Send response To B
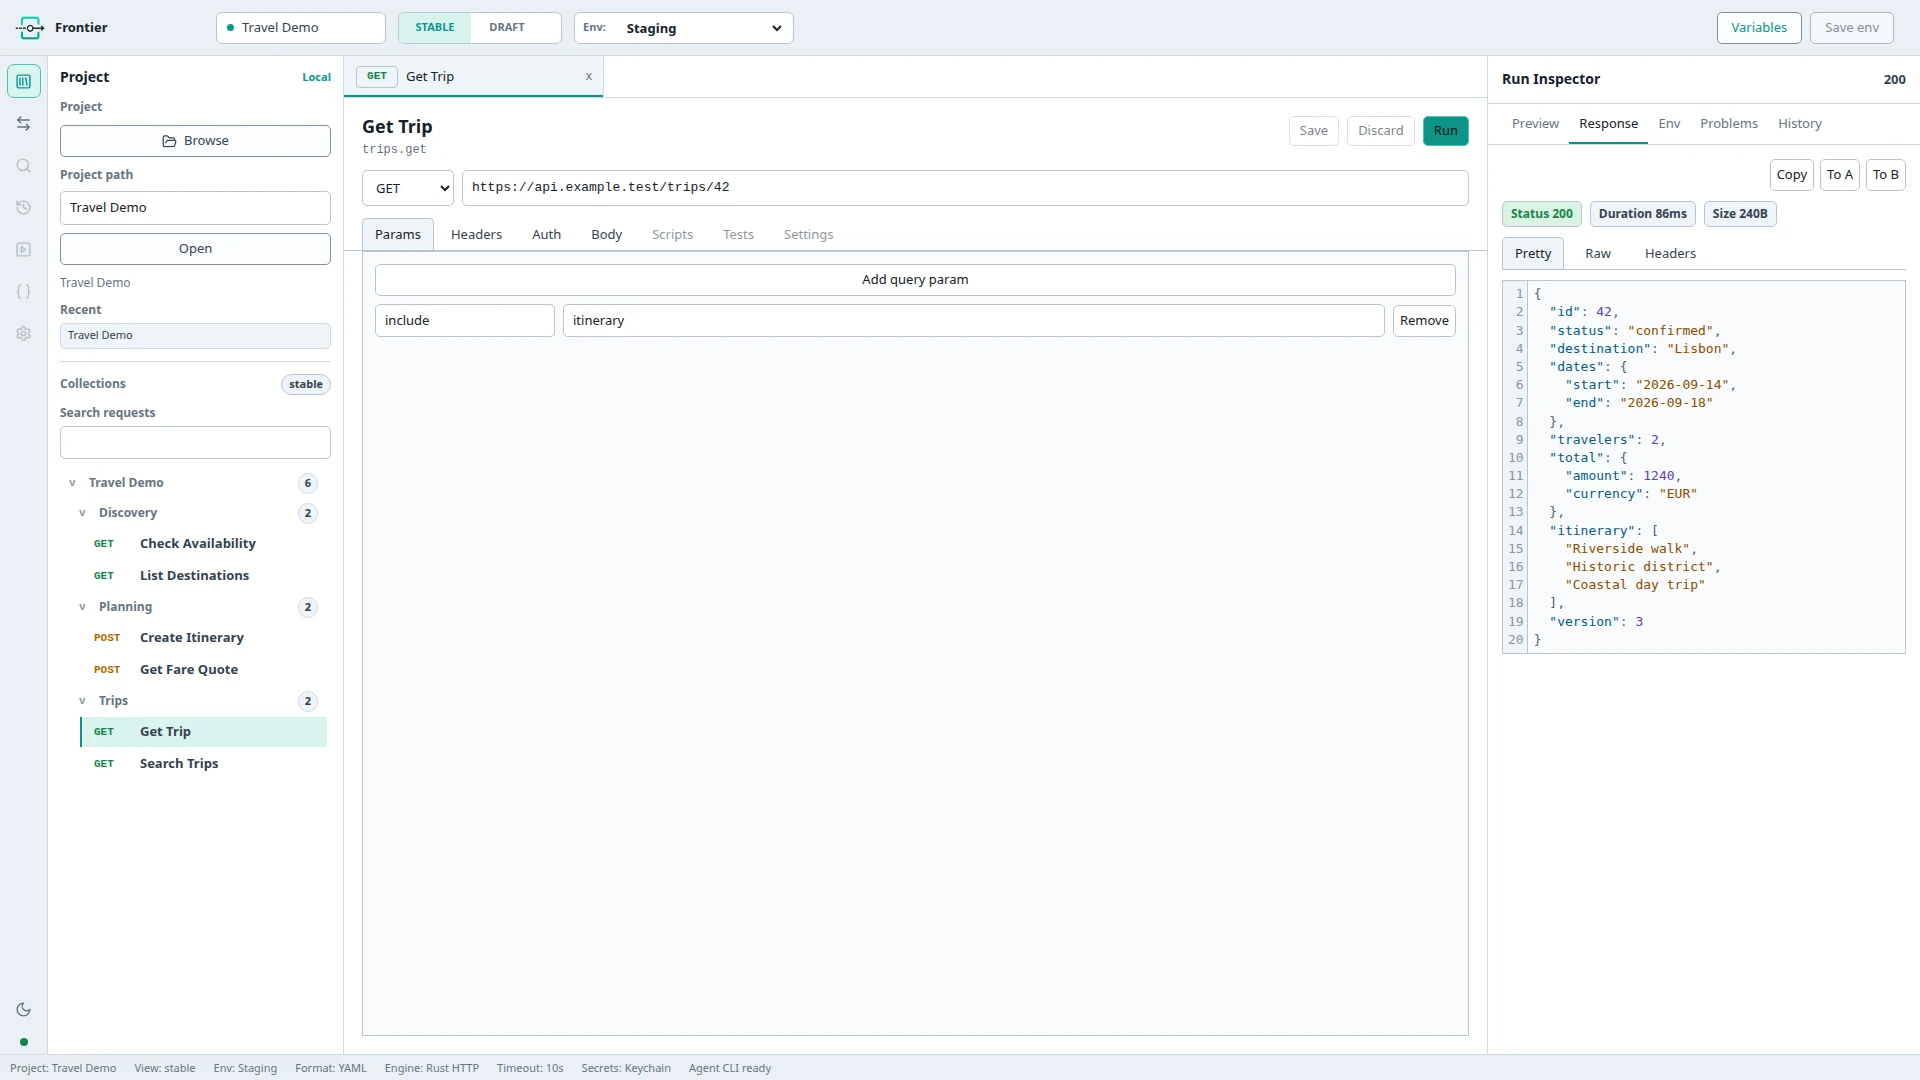 pyautogui.click(x=1886, y=175)
